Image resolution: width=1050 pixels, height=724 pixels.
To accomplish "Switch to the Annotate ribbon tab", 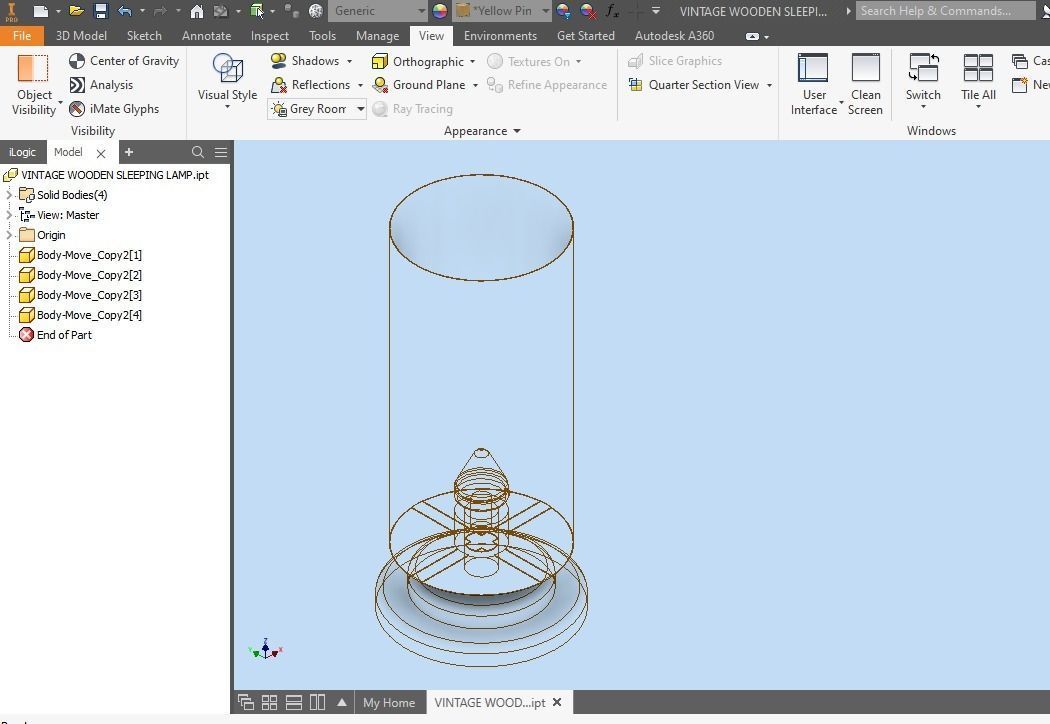I will (206, 35).
